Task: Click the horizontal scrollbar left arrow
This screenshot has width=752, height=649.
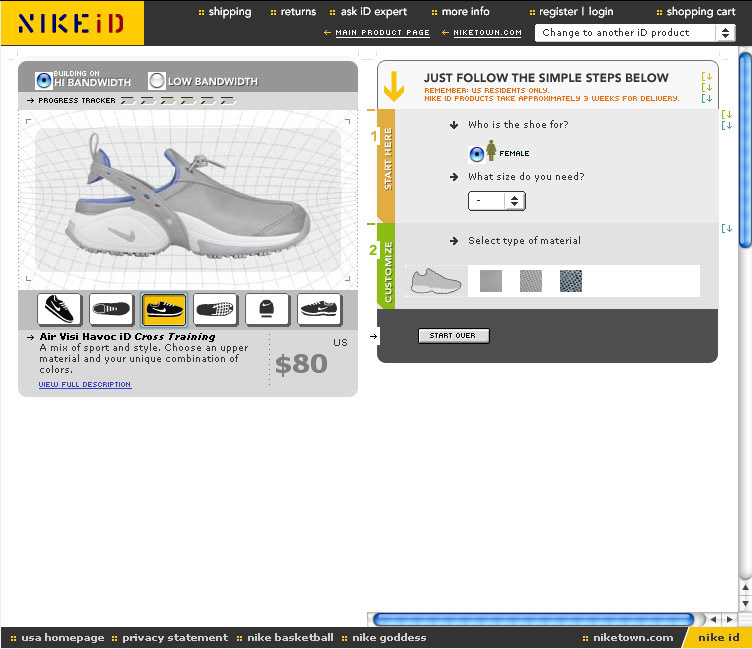Action: click(713, 619)
